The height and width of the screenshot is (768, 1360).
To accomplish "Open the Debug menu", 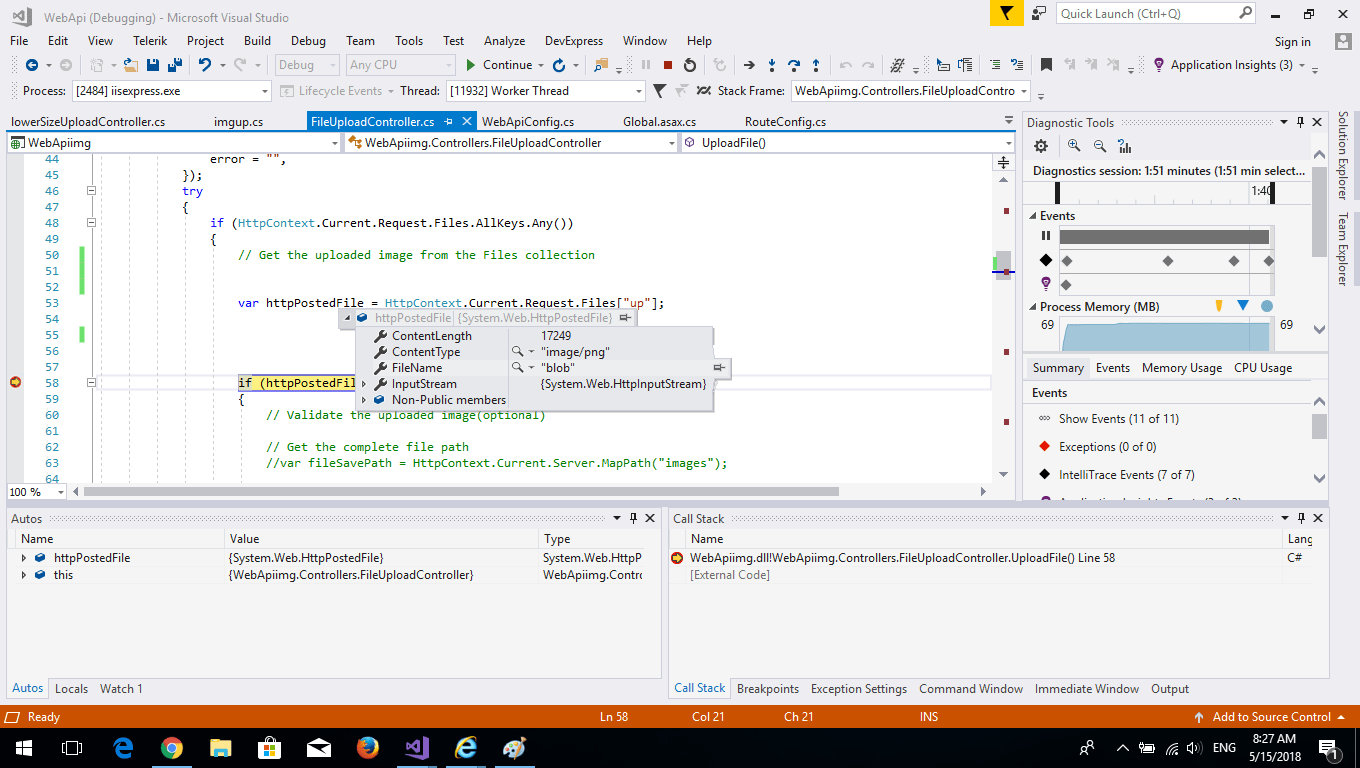I will click(x=308, y=41).
